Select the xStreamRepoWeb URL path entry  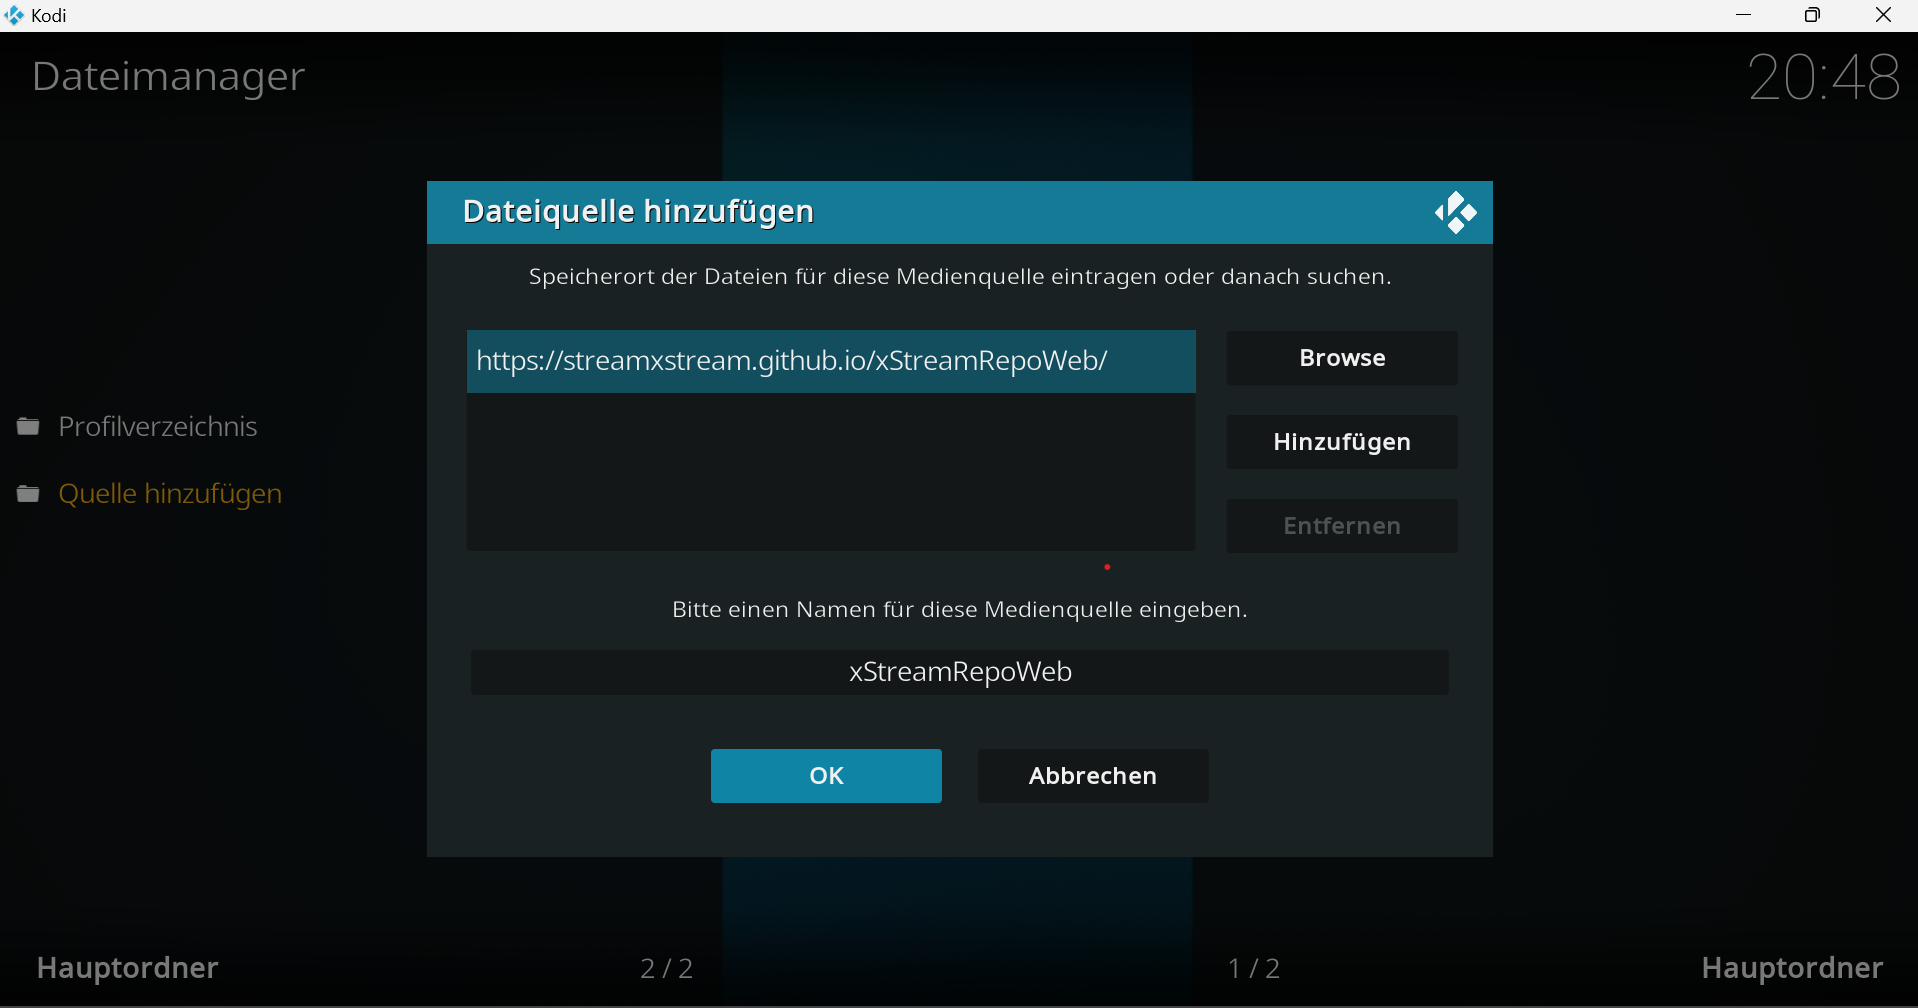click(830, 361)
